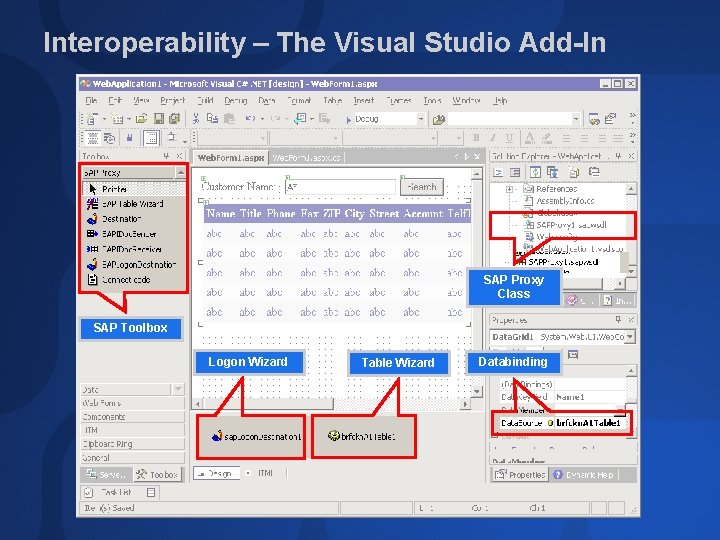
Task: Toggle the Toolbox auto-hide pin
Action: tap(166, 156)
